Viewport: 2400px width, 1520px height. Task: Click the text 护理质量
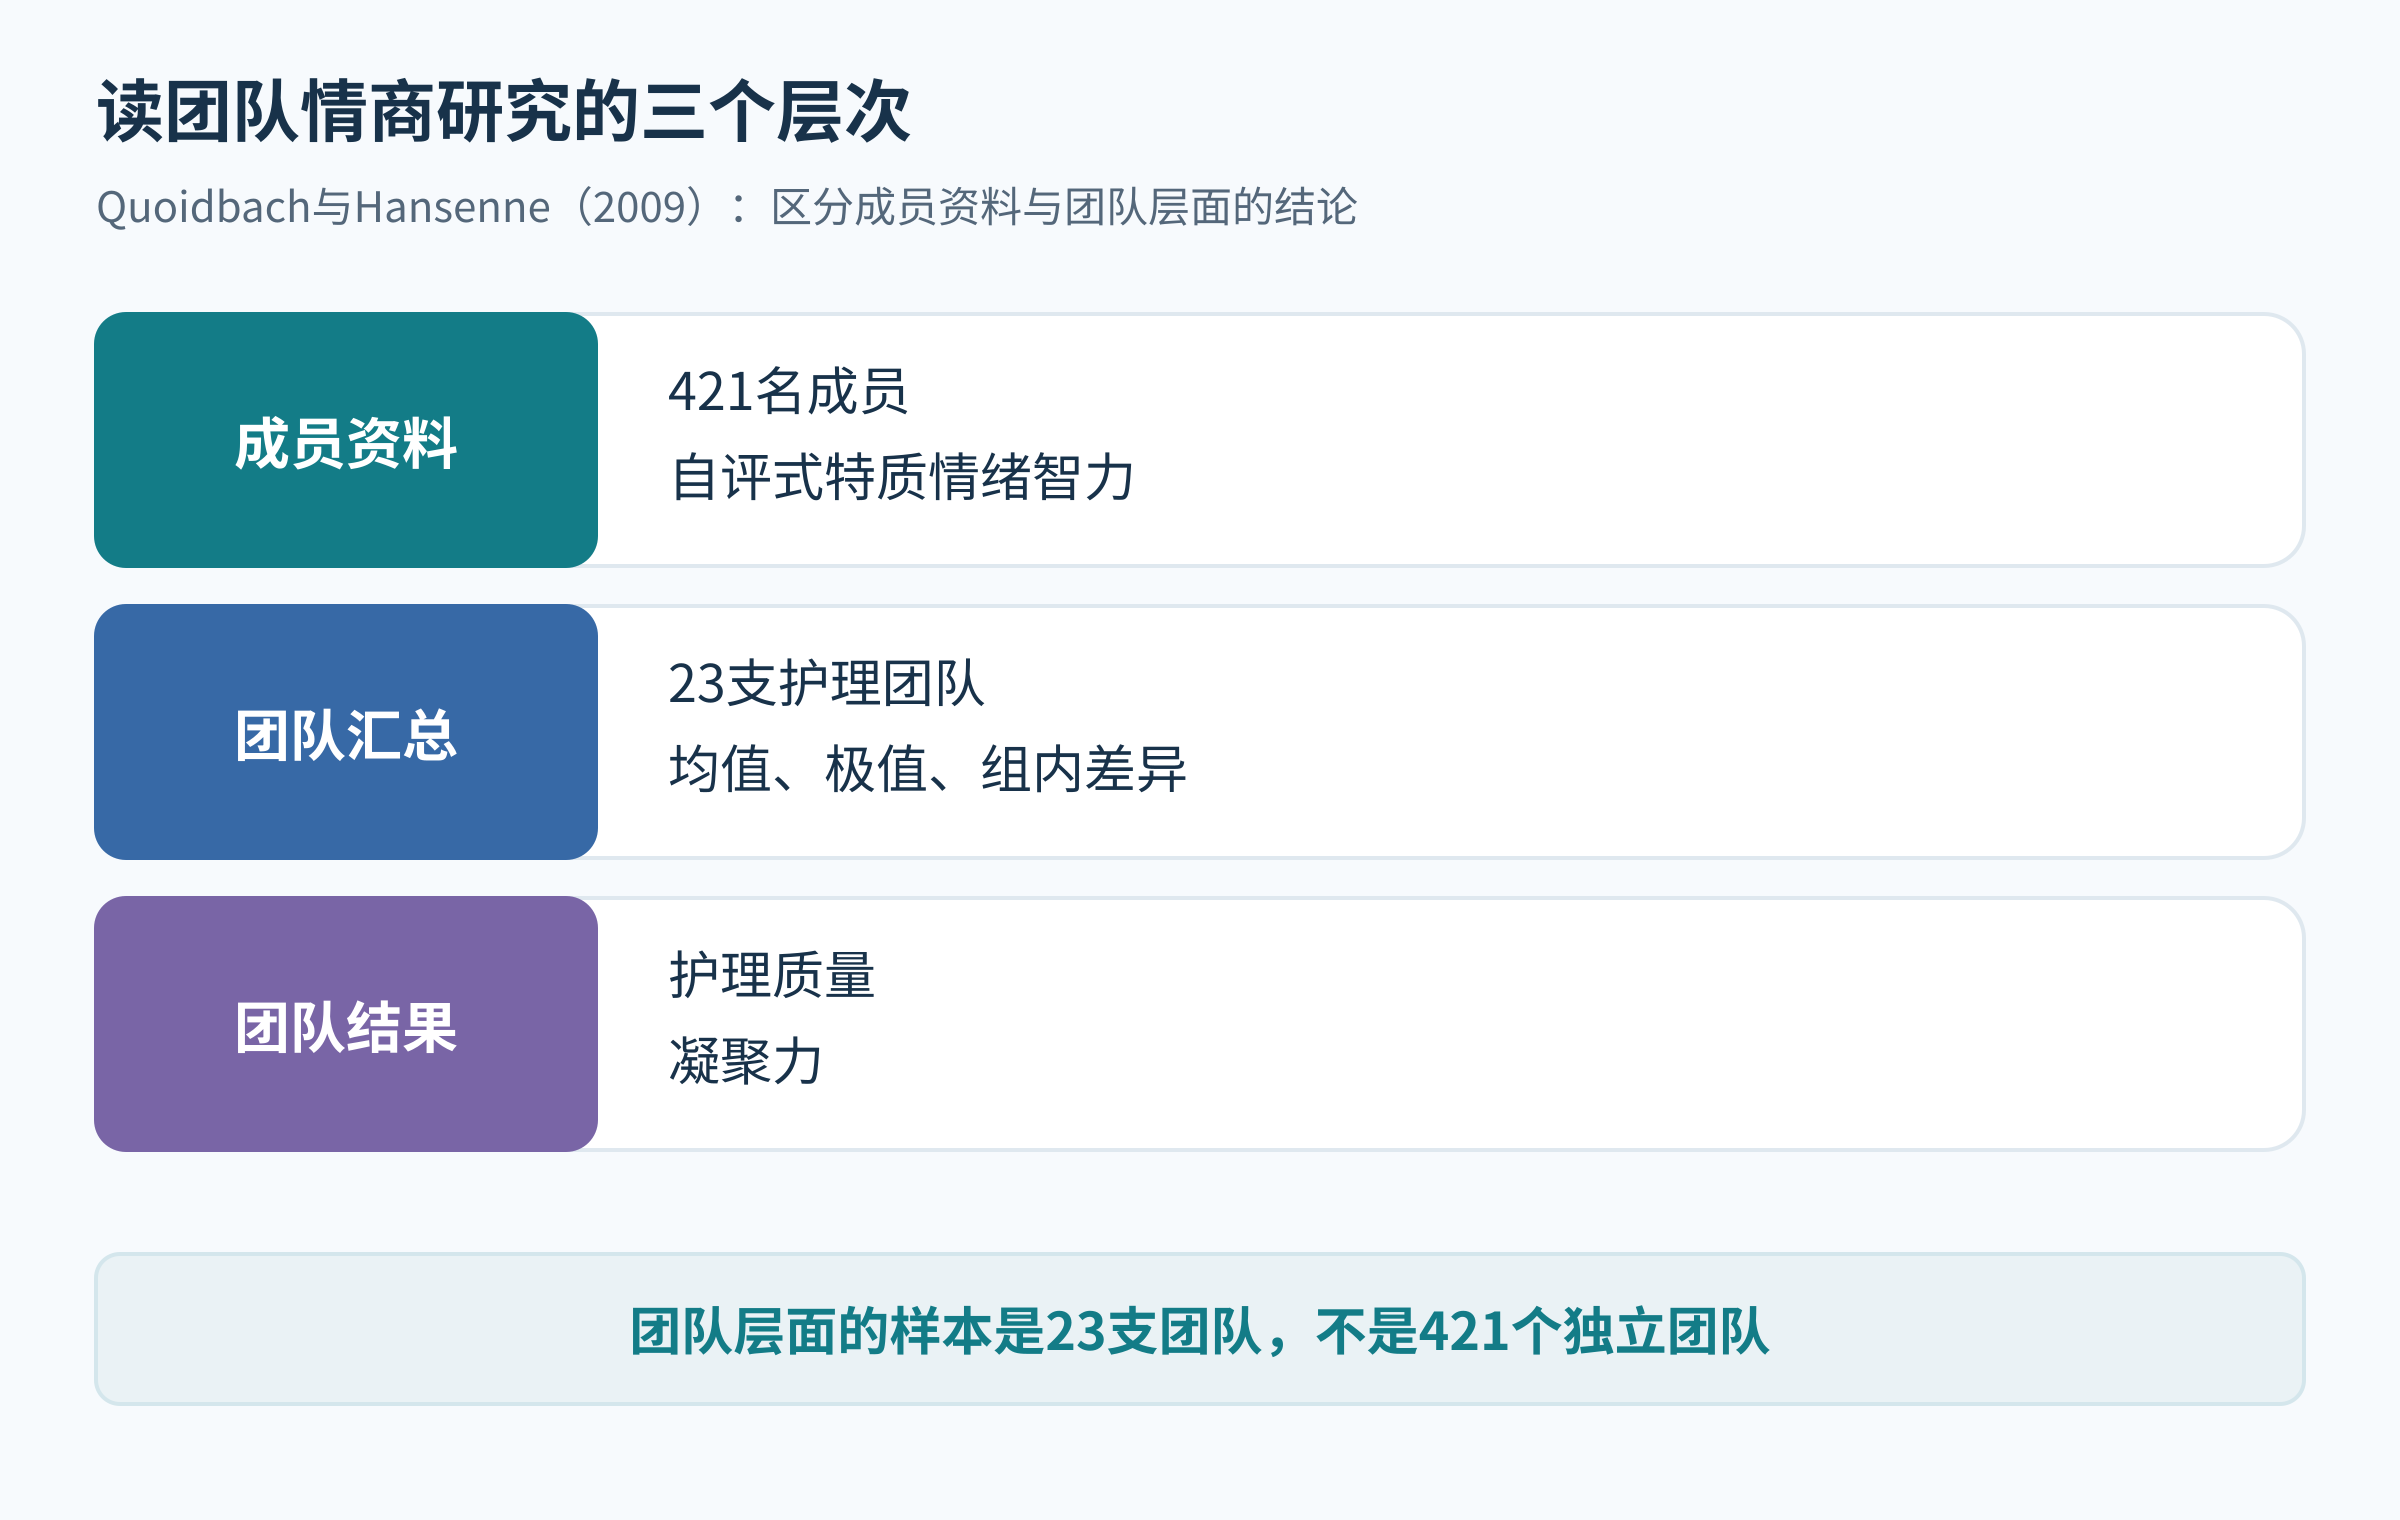click(x=772, y=975)
